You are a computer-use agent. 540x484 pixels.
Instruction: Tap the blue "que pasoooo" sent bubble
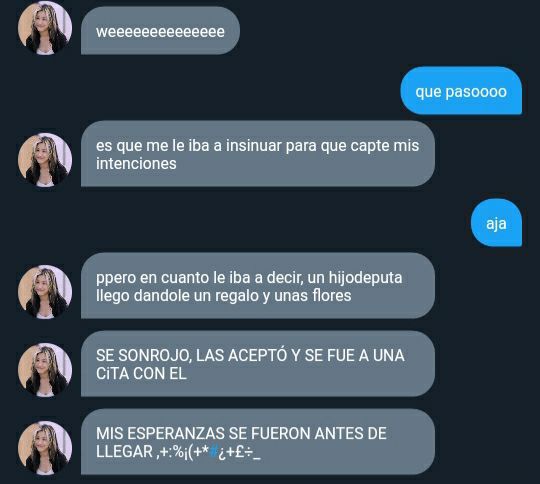coord(461,91)
